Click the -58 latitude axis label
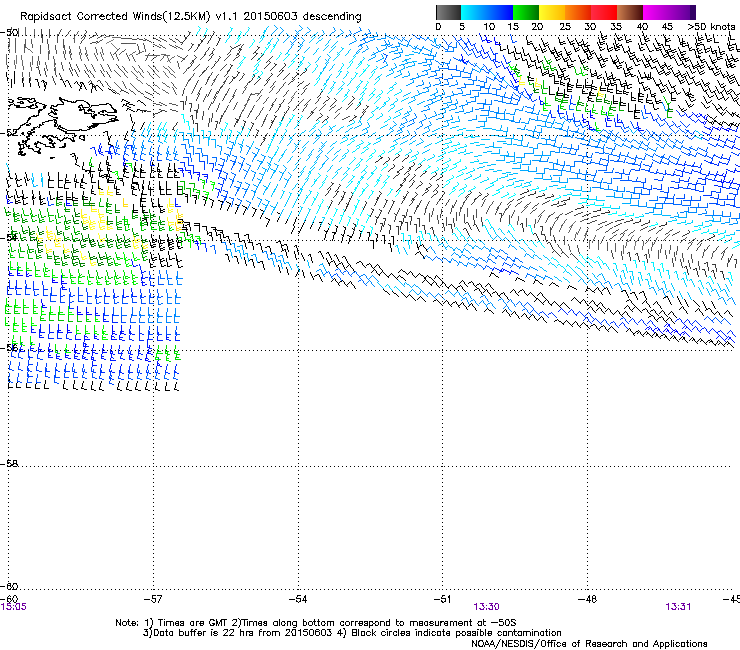The image size is (740, 650). (9, 464)
